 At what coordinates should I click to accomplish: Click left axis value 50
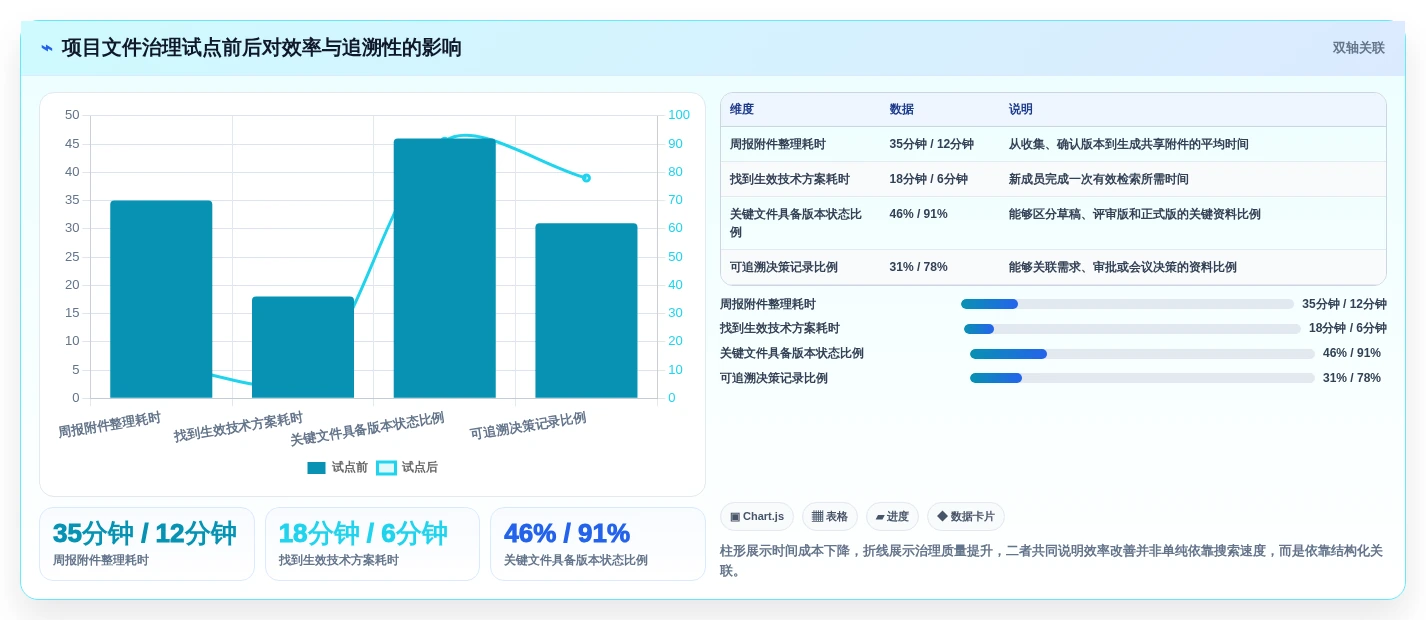(72, 115)
